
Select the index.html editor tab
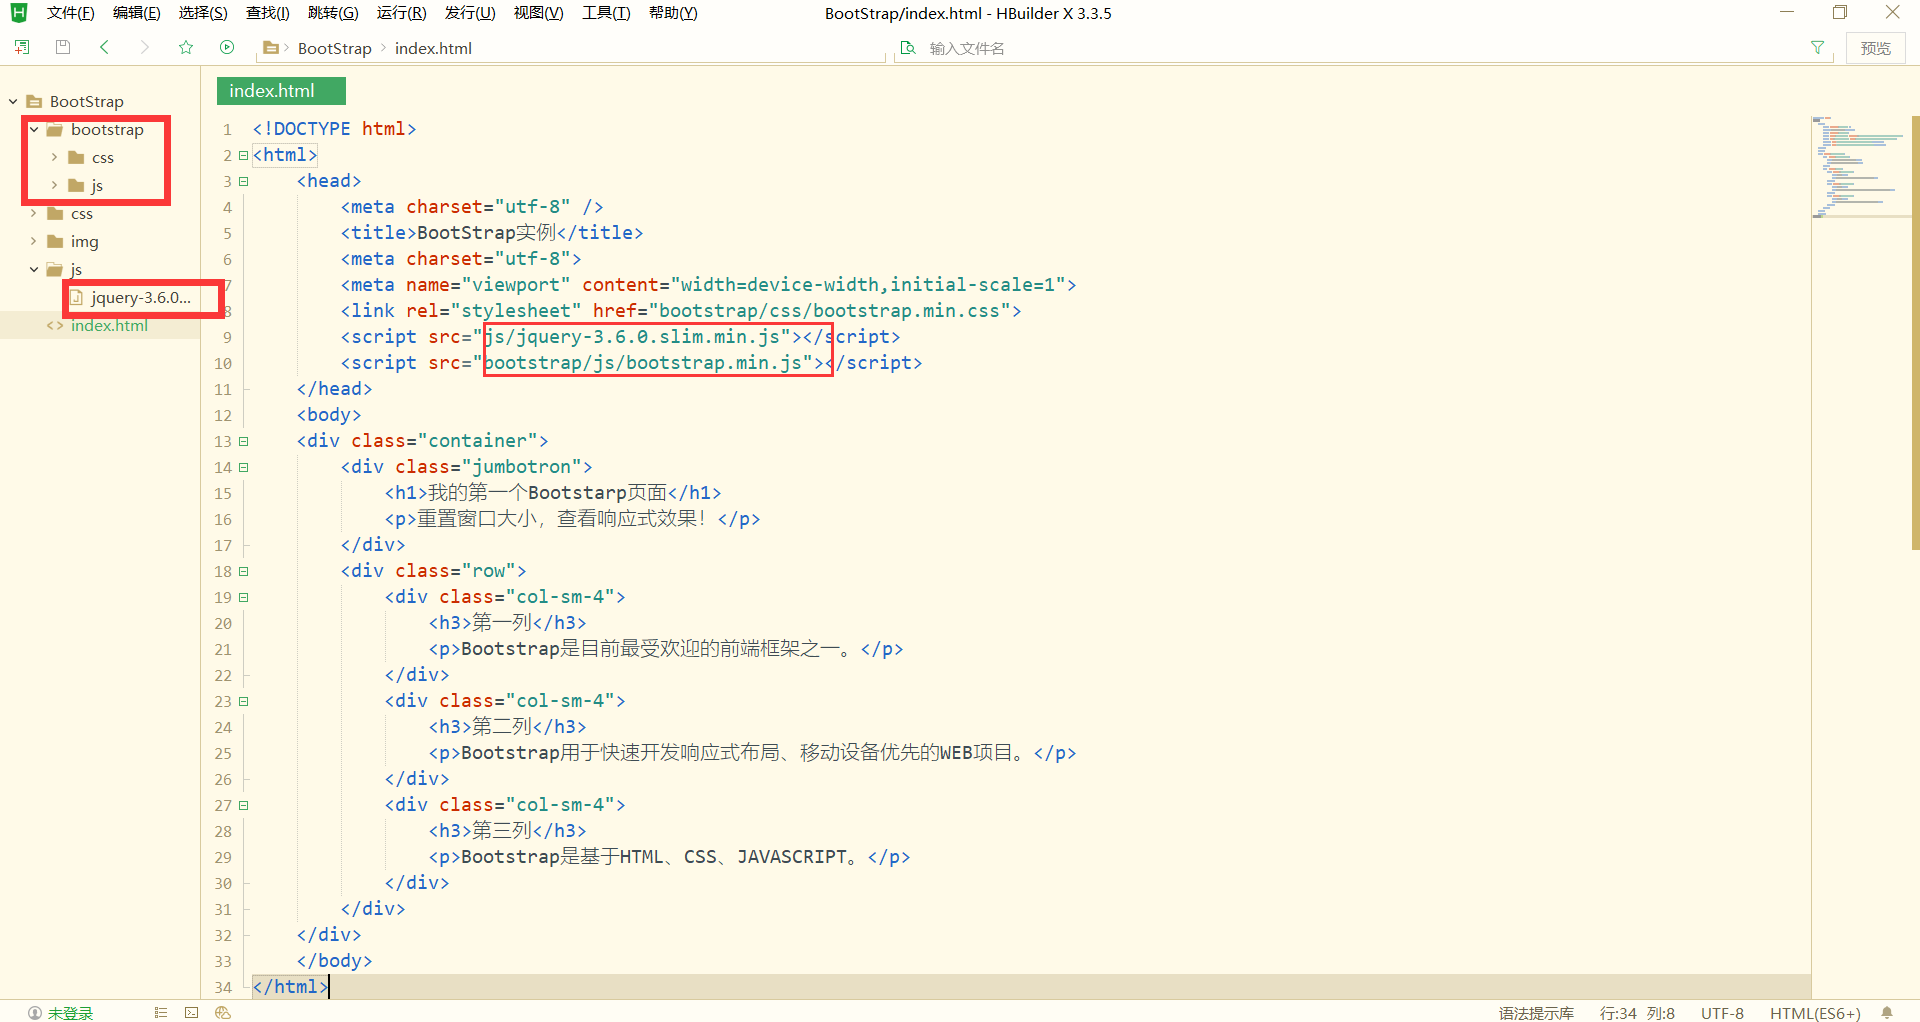click(281, 91)
